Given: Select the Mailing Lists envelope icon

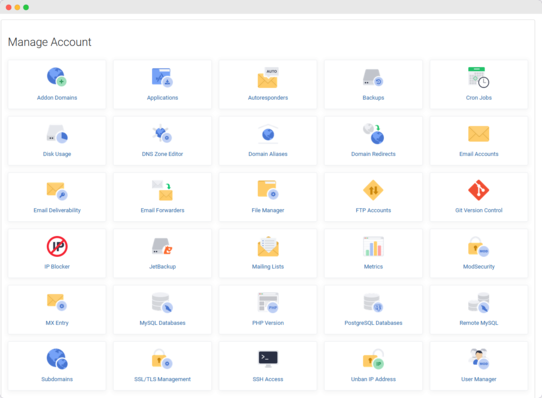Looking at the screenshot, I should click(268, 246).
